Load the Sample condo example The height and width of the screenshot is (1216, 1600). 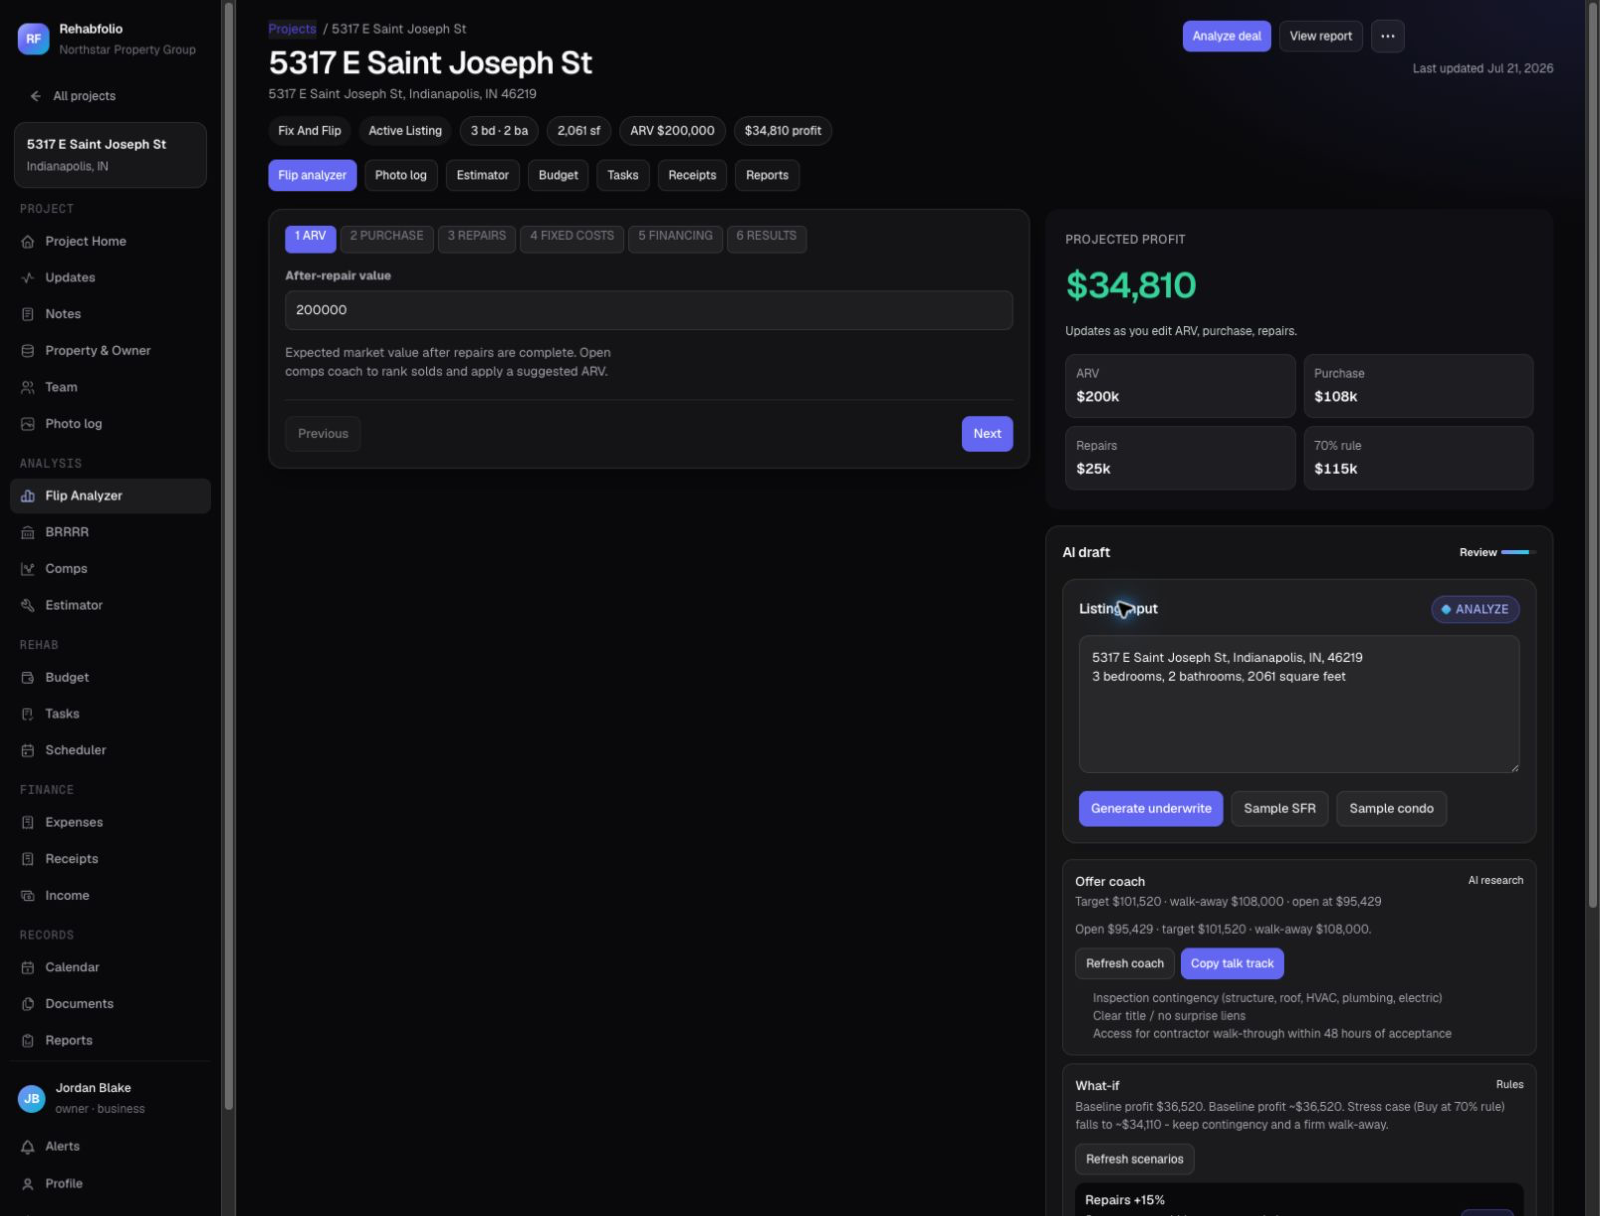click(1392, 809)
